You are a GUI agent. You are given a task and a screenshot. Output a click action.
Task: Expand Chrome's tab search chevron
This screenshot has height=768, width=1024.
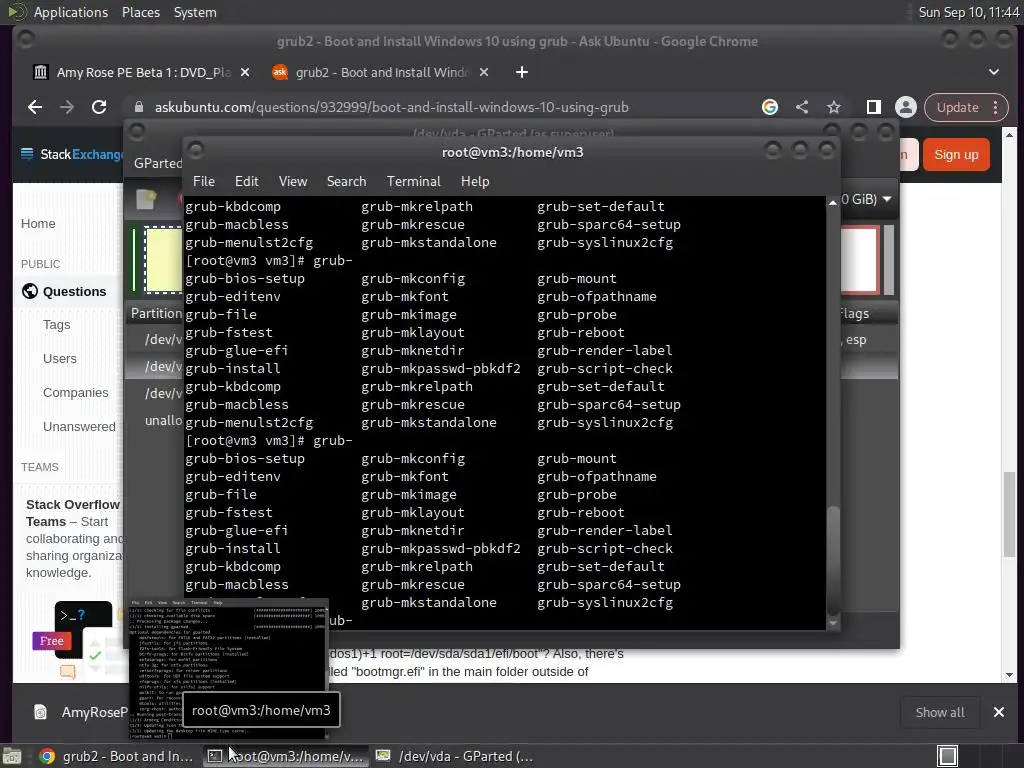(x=993, y=72)
